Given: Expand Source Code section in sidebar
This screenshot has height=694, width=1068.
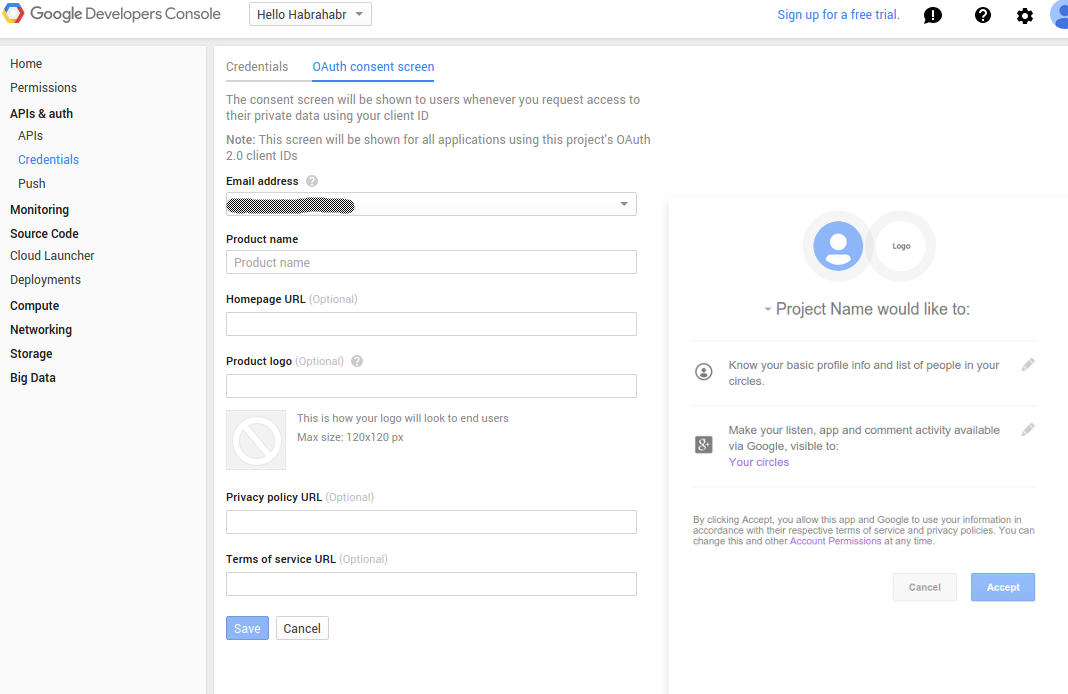Looking at the screenshot, I should coord(44,234).
